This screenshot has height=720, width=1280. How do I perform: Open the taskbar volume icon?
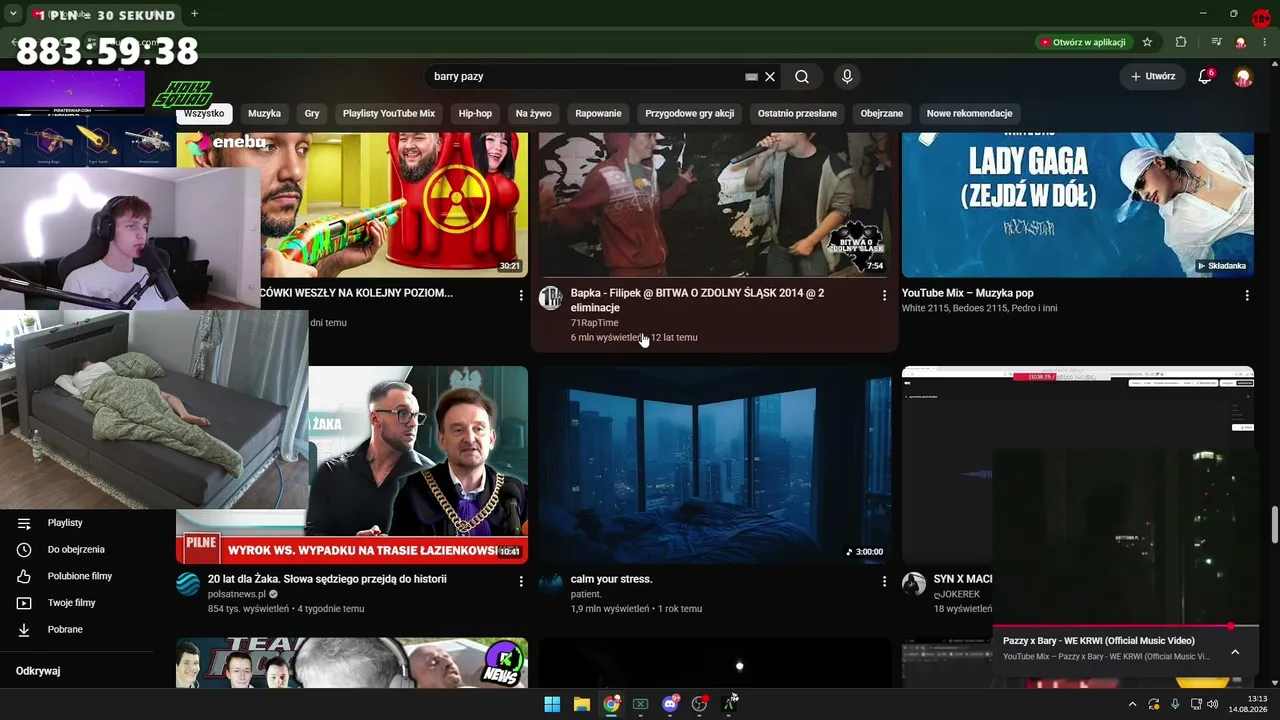(x=1212, y=704)
